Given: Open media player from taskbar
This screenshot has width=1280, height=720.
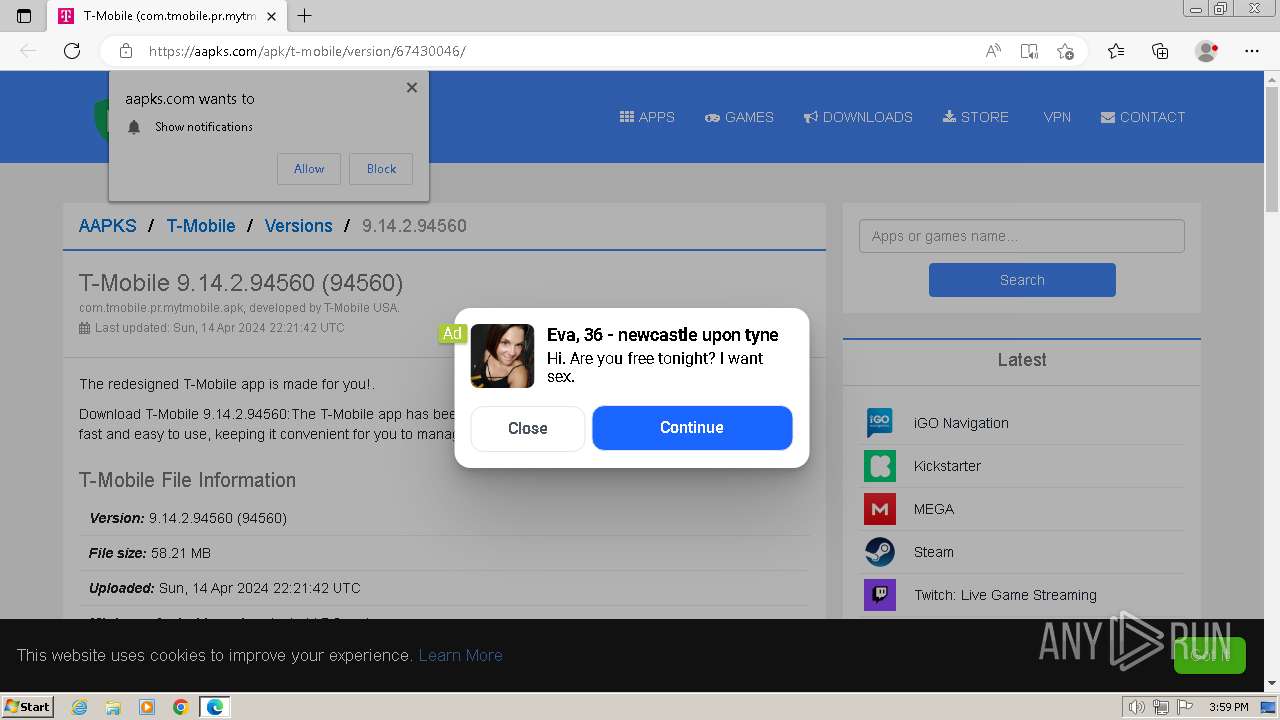Looking at the screenshot, I should (147, 707).
